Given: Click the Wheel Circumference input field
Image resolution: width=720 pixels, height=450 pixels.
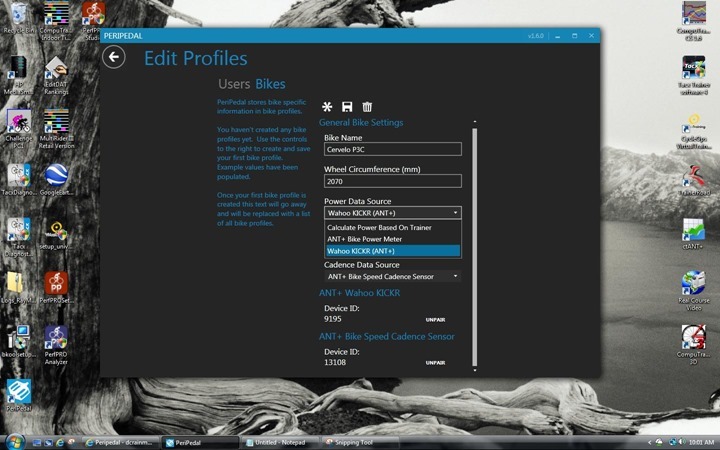Looking at the screenshot, I should [393, 181].
